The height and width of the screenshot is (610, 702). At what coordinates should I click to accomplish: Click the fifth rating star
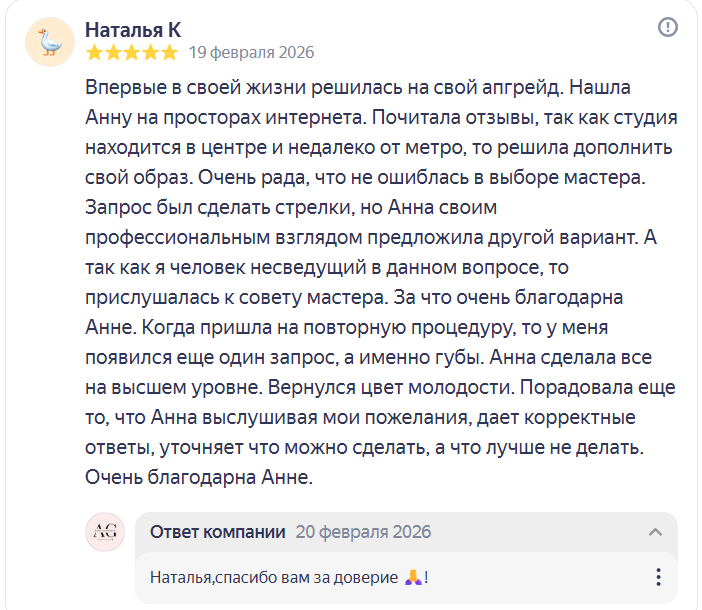click(170, 52)
